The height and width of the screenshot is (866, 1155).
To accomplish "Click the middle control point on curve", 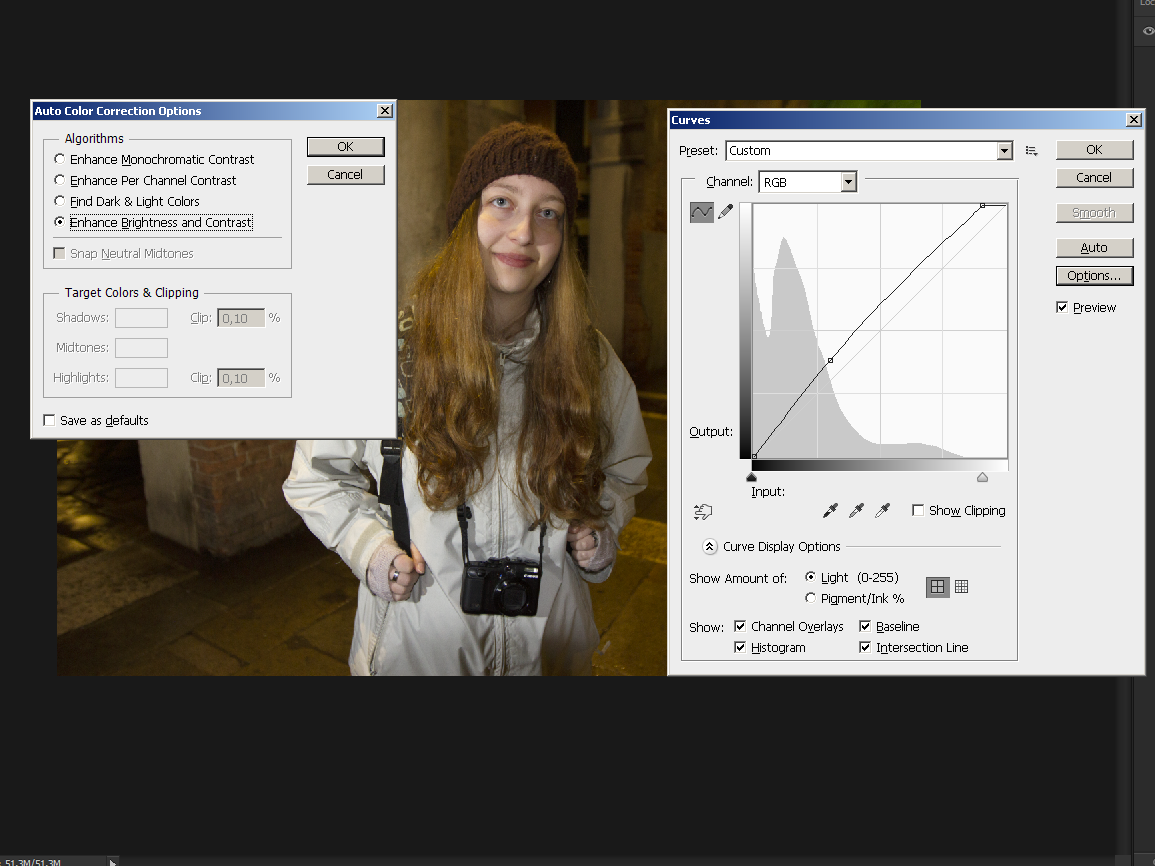I will pyautogui.click(x=831, y=360).
